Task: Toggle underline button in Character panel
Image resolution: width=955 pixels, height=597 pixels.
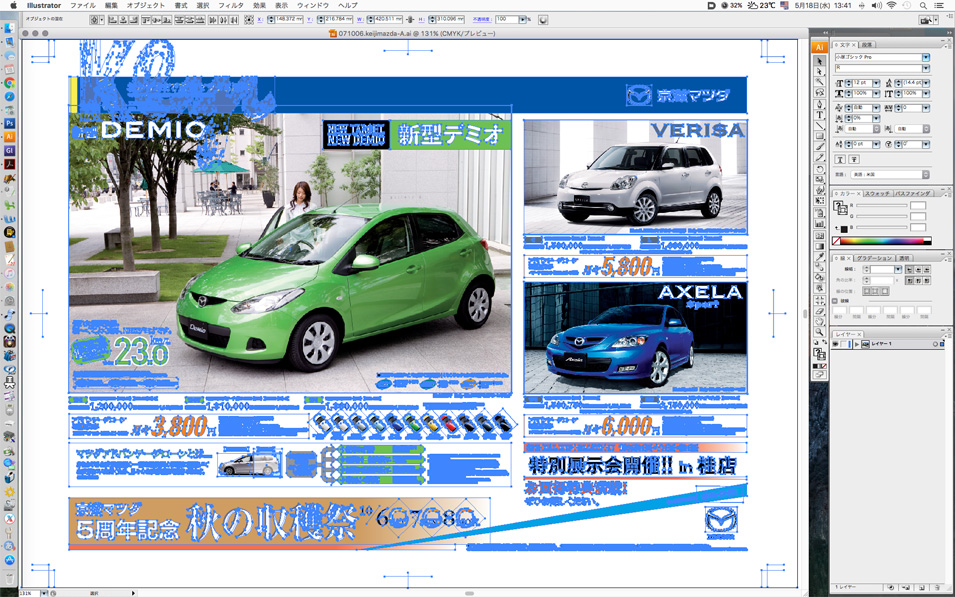Action: tap(840, 160)
